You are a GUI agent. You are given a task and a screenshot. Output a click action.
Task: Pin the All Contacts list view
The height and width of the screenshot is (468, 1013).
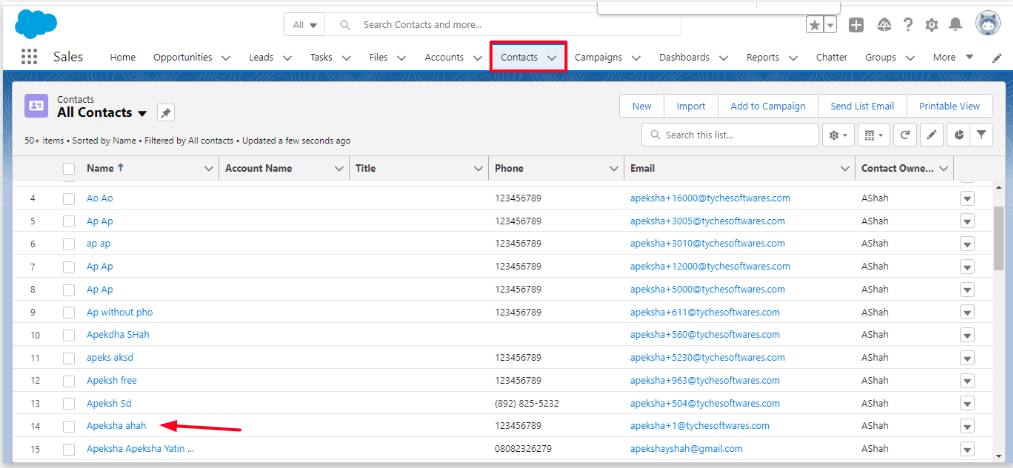166,113
